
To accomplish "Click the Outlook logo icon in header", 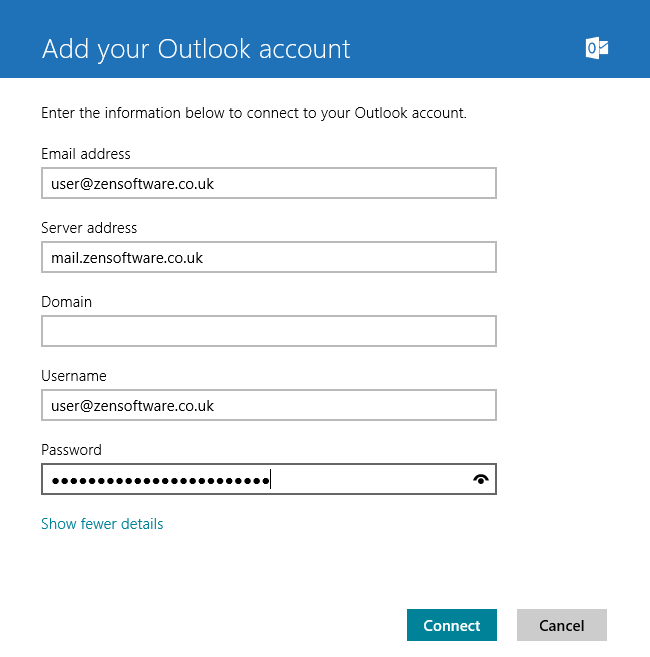I will pos(597,48).
